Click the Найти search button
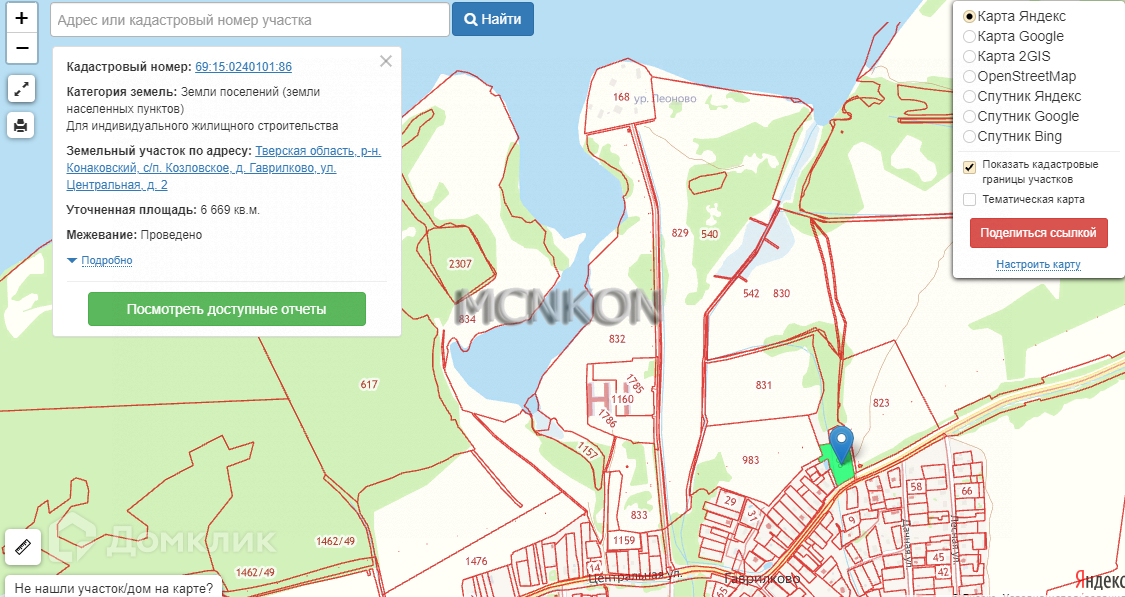The height and width of the screenshot is (597, 1125). point(493,19)
